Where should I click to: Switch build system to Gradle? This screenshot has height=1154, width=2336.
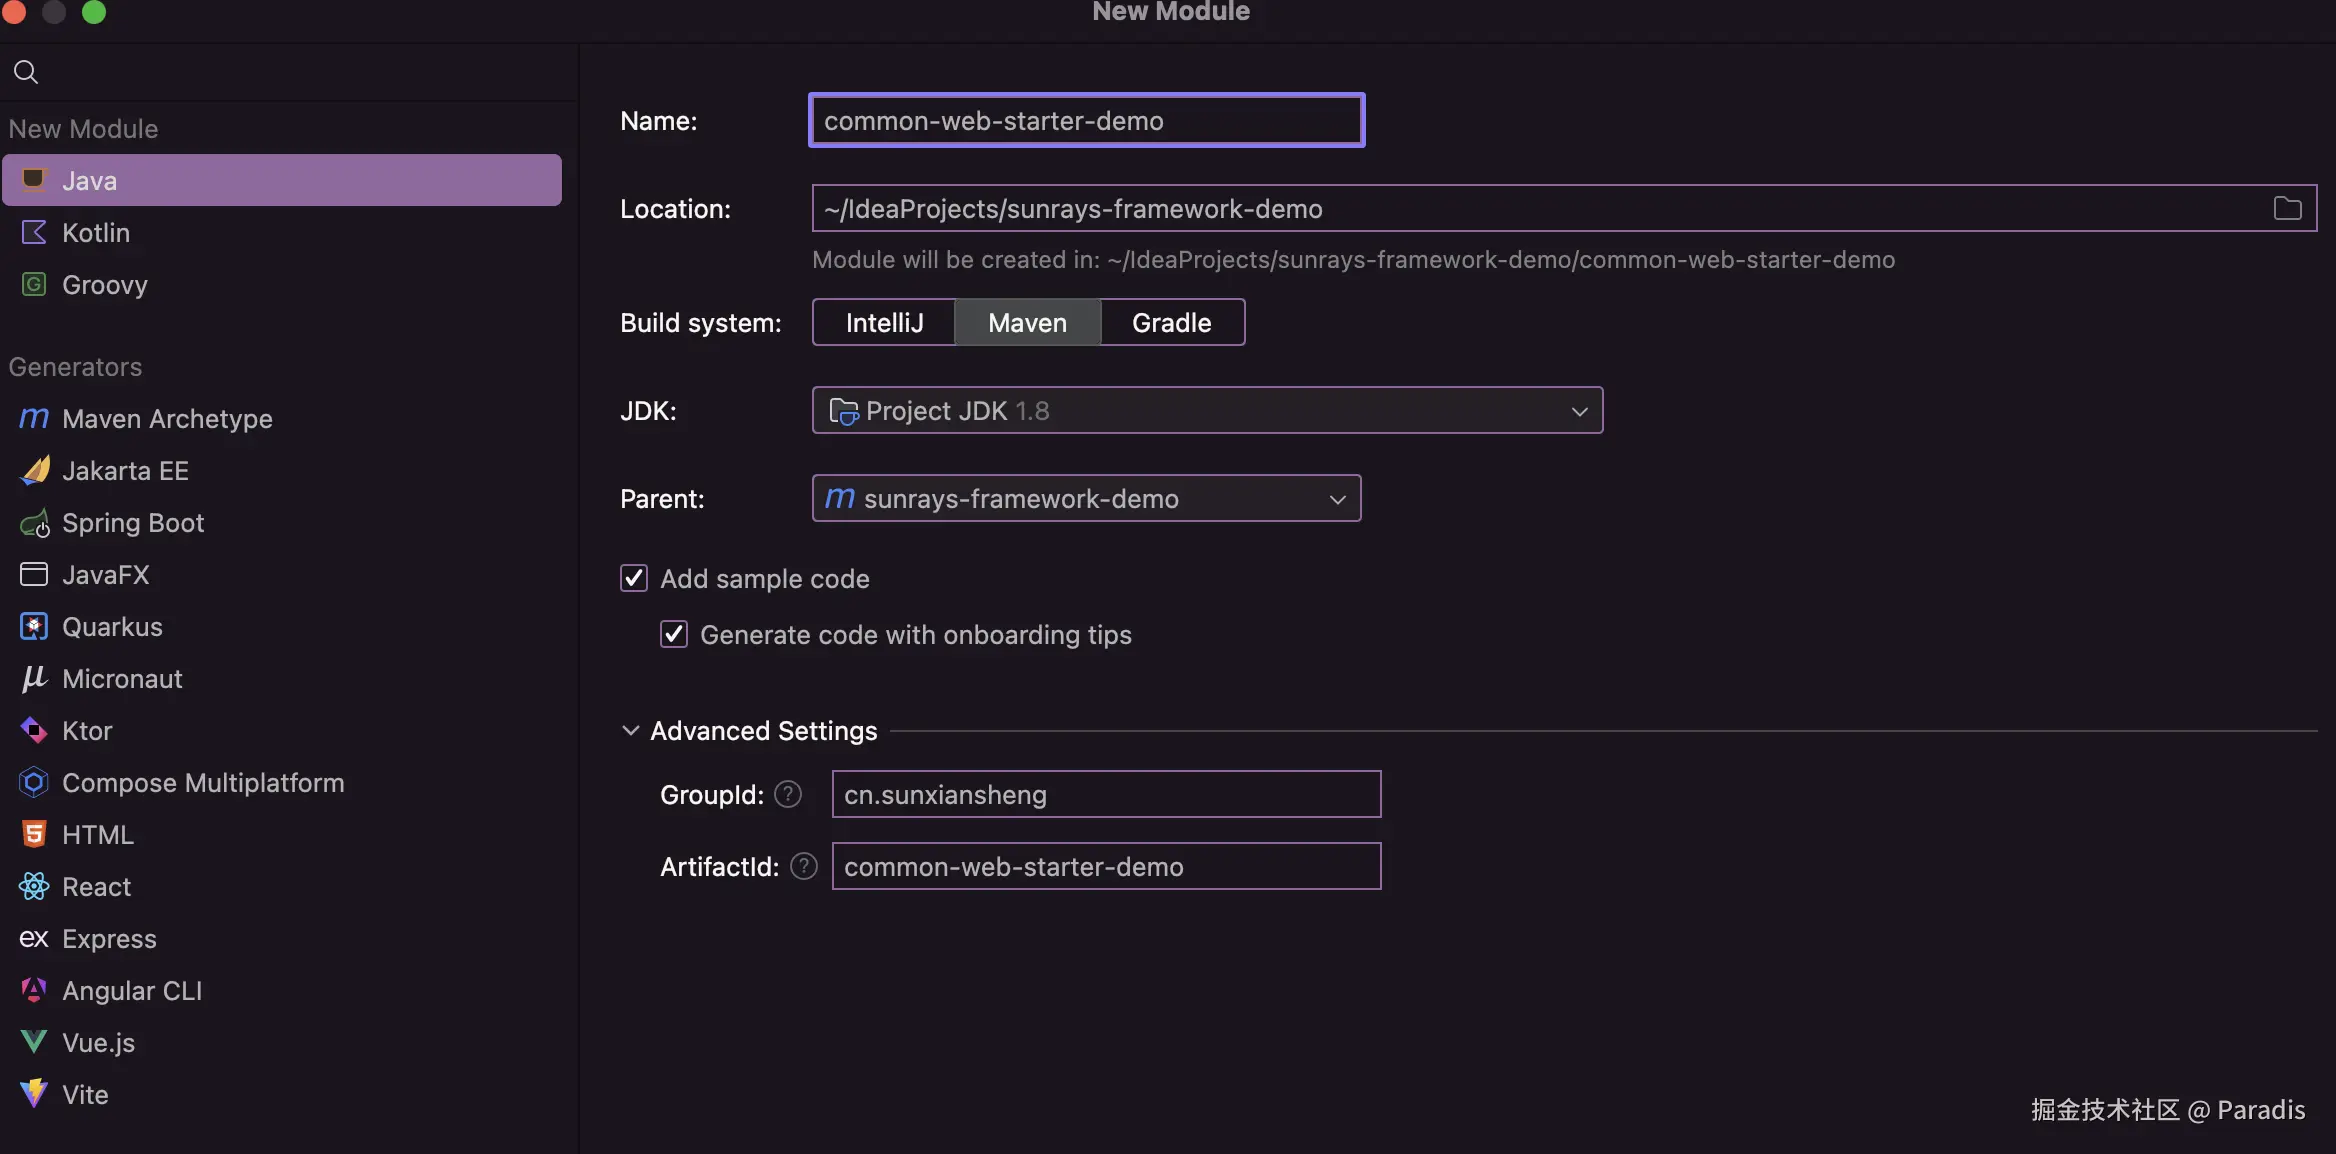click(1171, 322)
